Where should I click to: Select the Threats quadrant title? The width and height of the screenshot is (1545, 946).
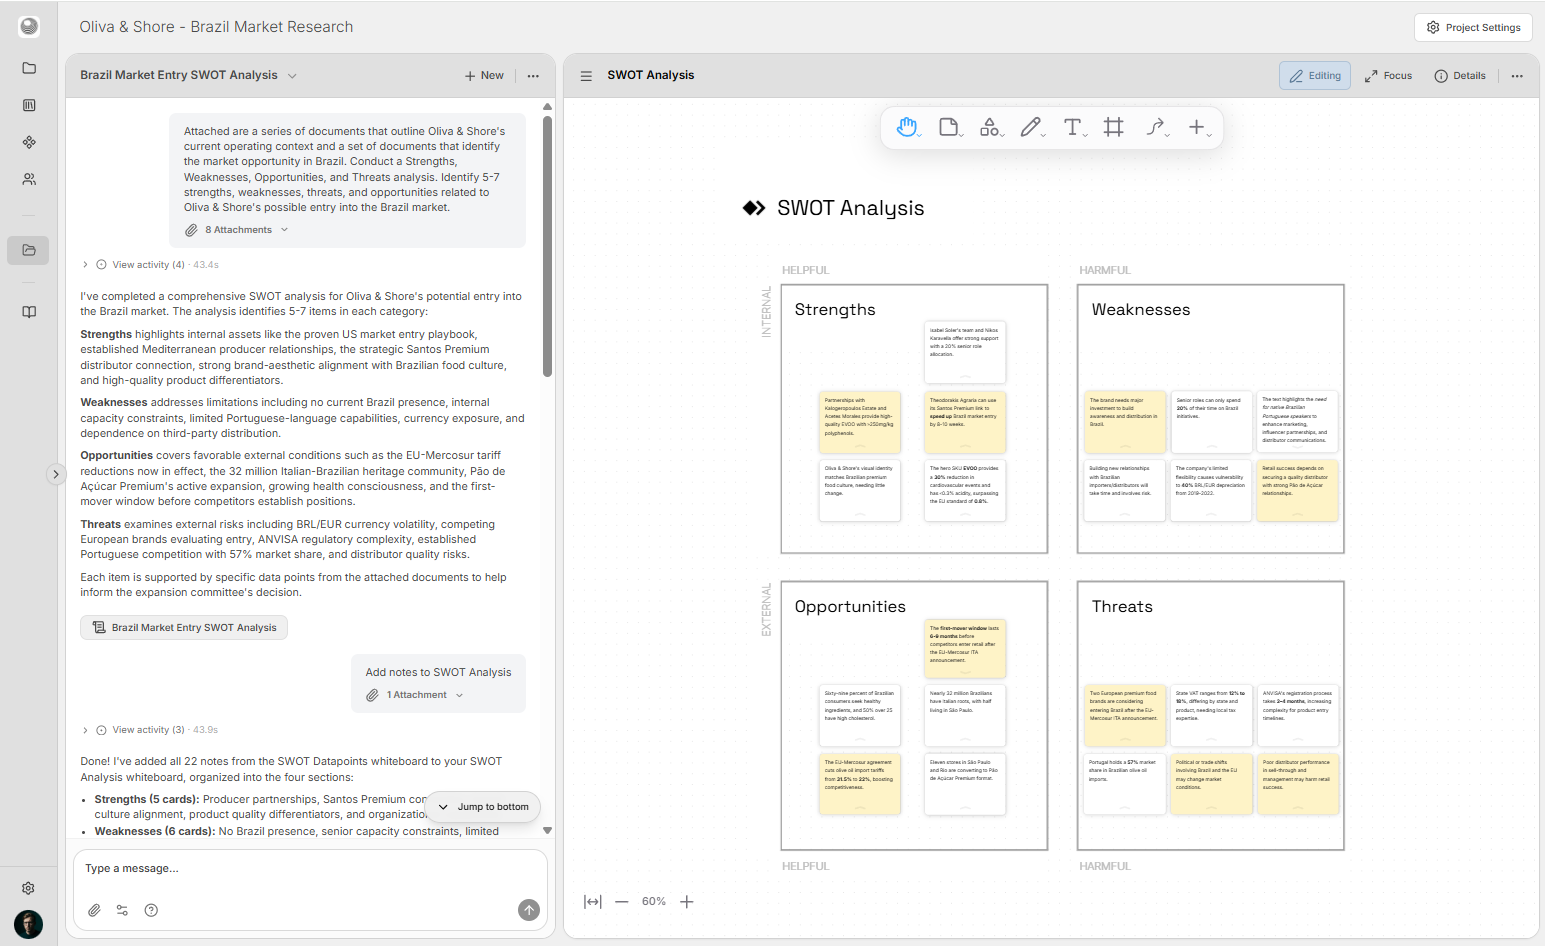[1122, 607]
